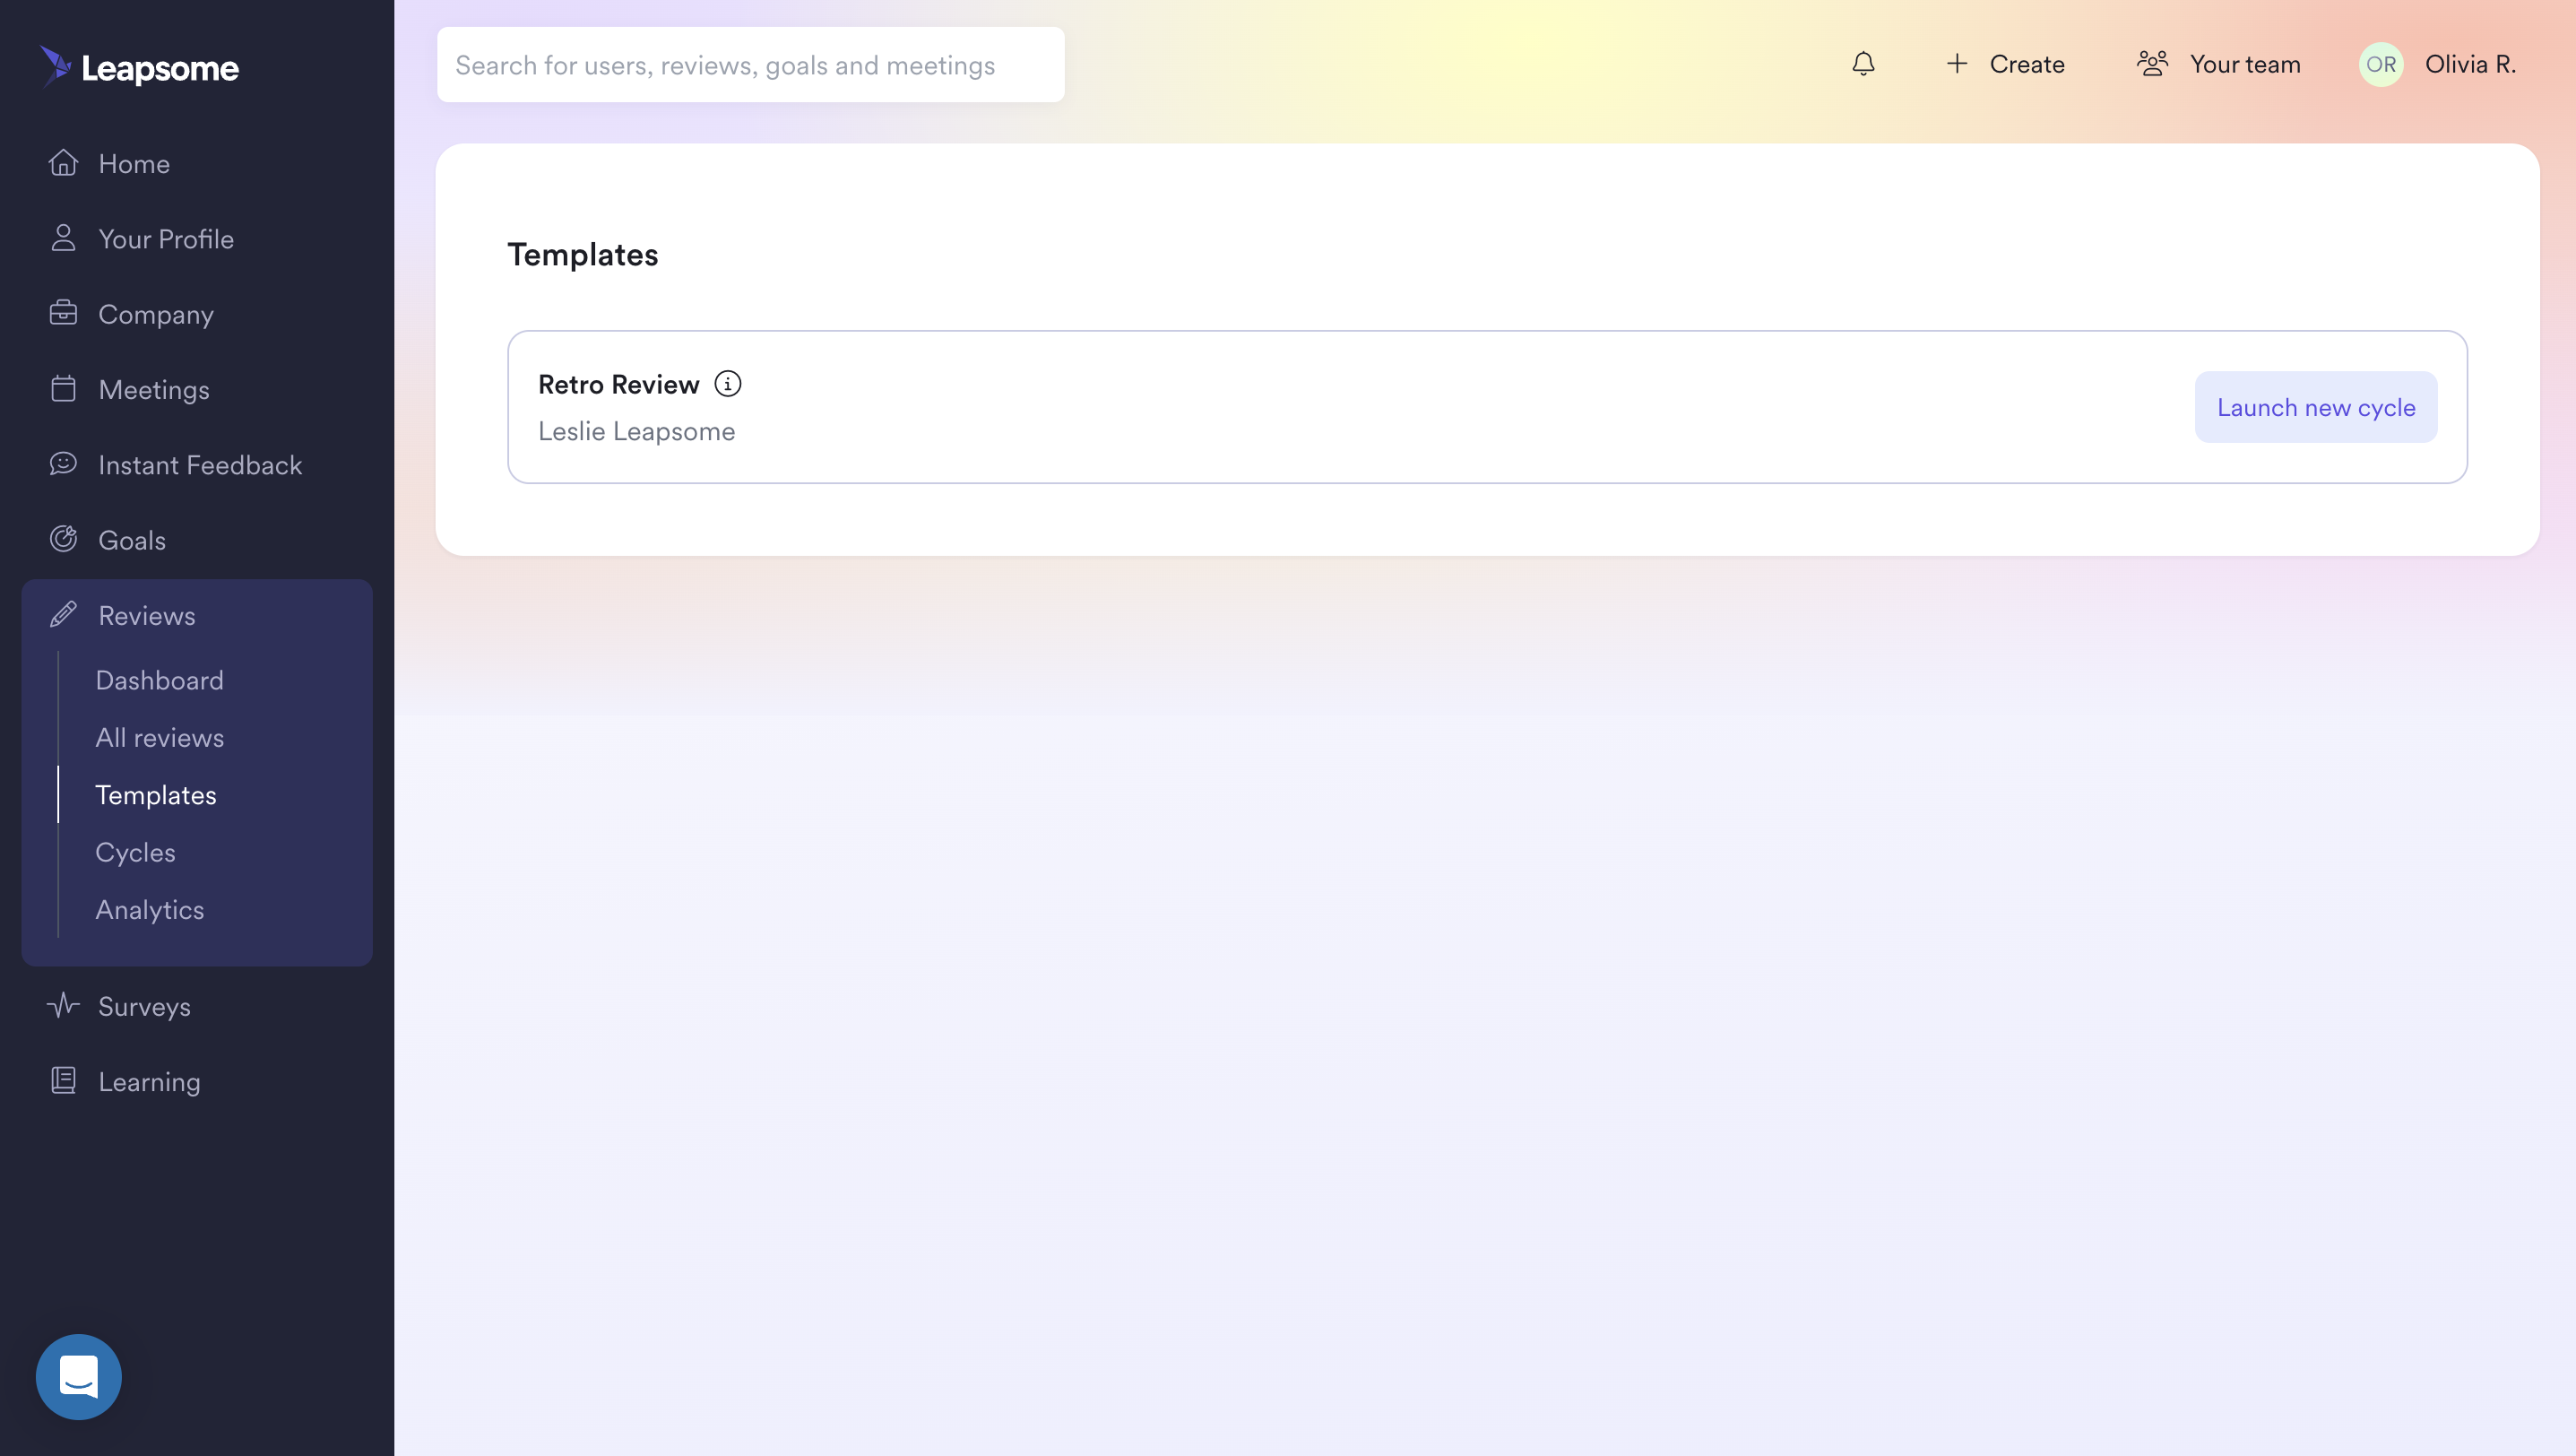Open Reviews Dashboard submenu item
Viewport: 2576px width, 1456px height.
click(x=159, y=680)
